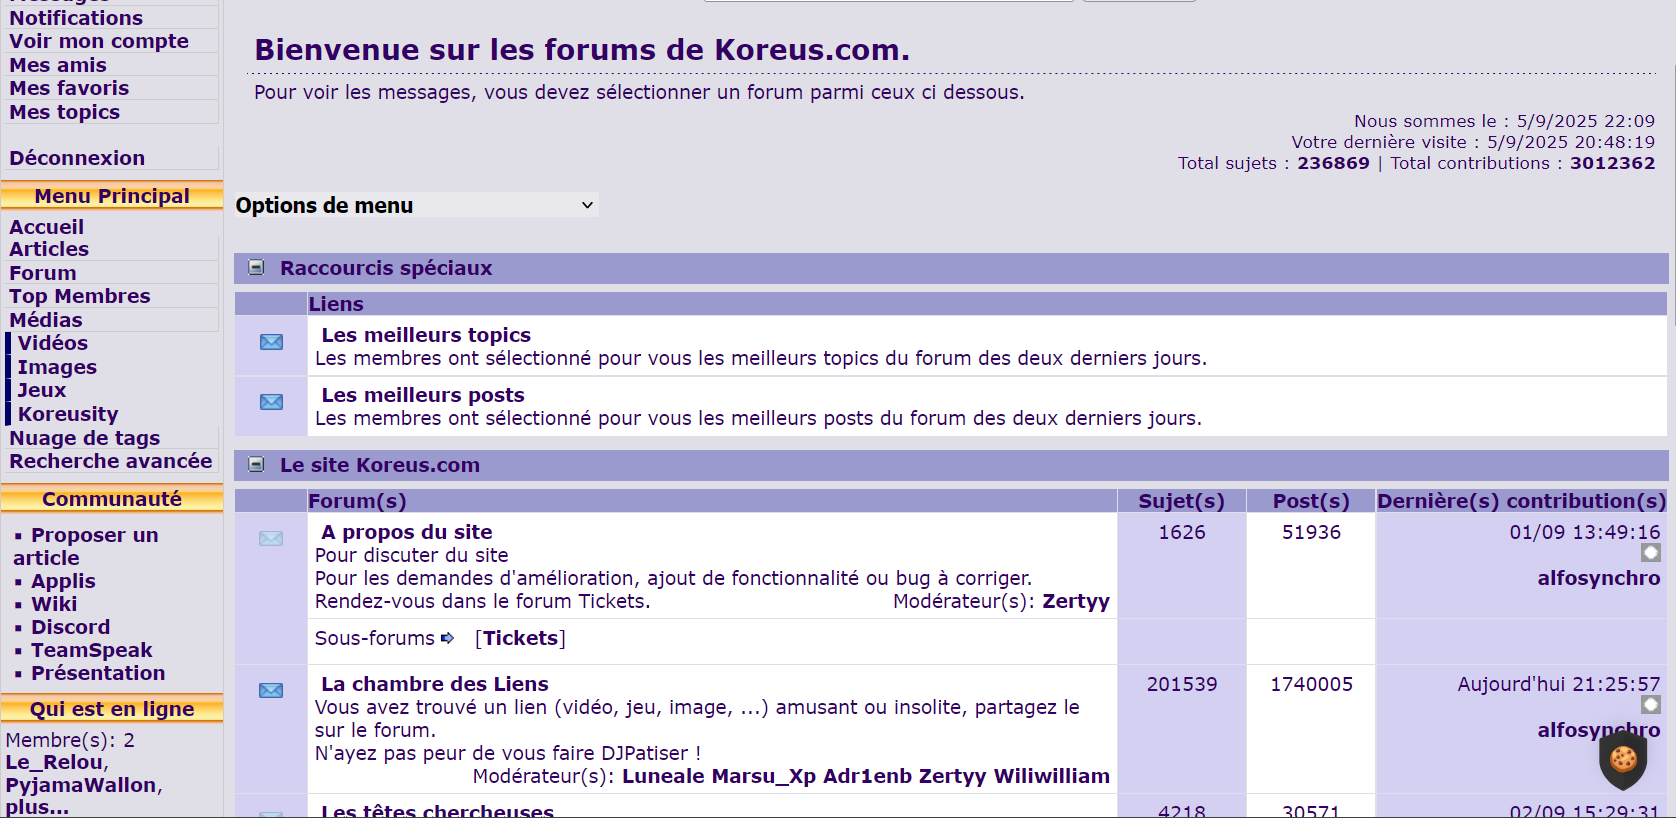Open the Tickets sub-forum link
The height and width of the screenshot is (818, 1676).
click(x=520, y=638)
